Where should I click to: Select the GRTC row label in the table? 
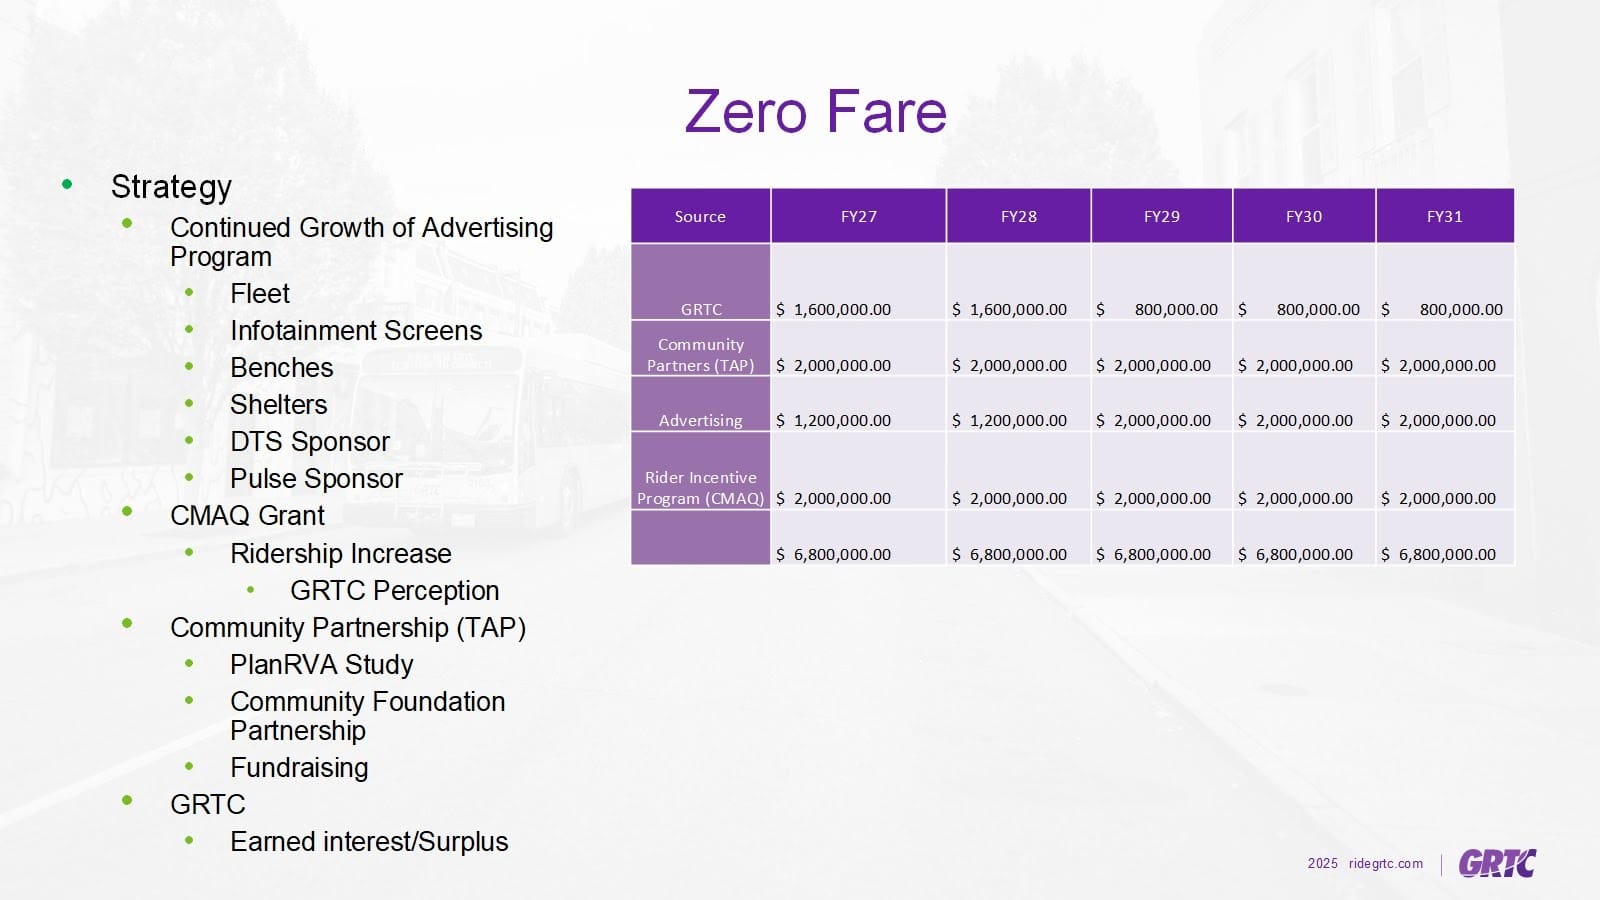(x=701, y=309)
